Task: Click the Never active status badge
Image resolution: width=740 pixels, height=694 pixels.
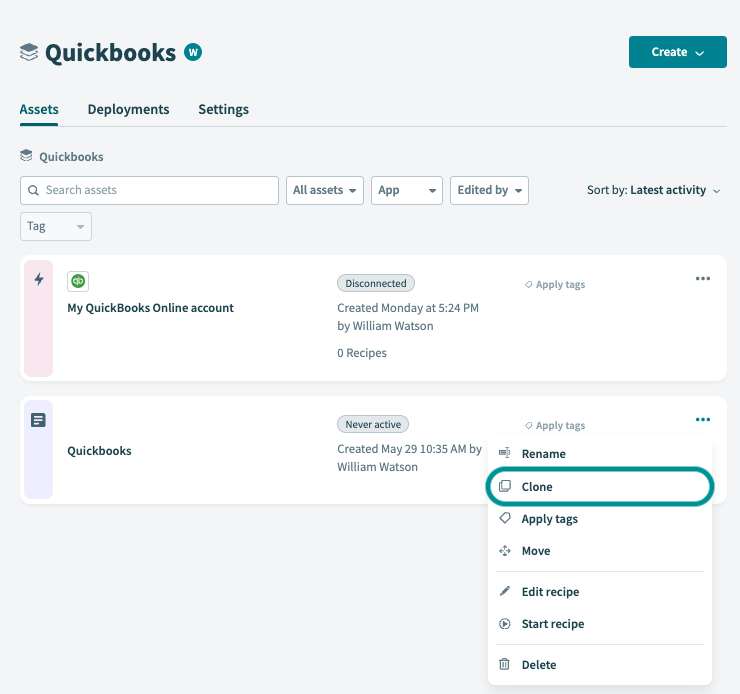Action: click(373, 424)
